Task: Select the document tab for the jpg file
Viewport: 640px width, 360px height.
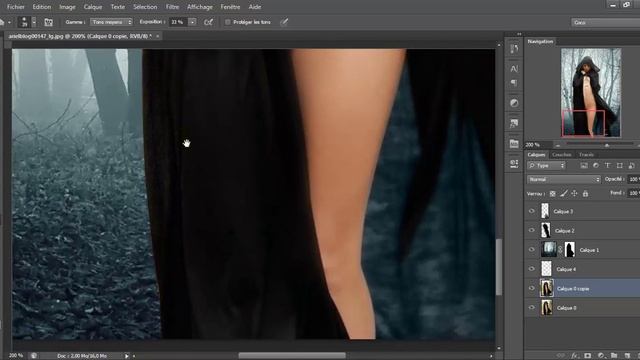Action: 80,36
